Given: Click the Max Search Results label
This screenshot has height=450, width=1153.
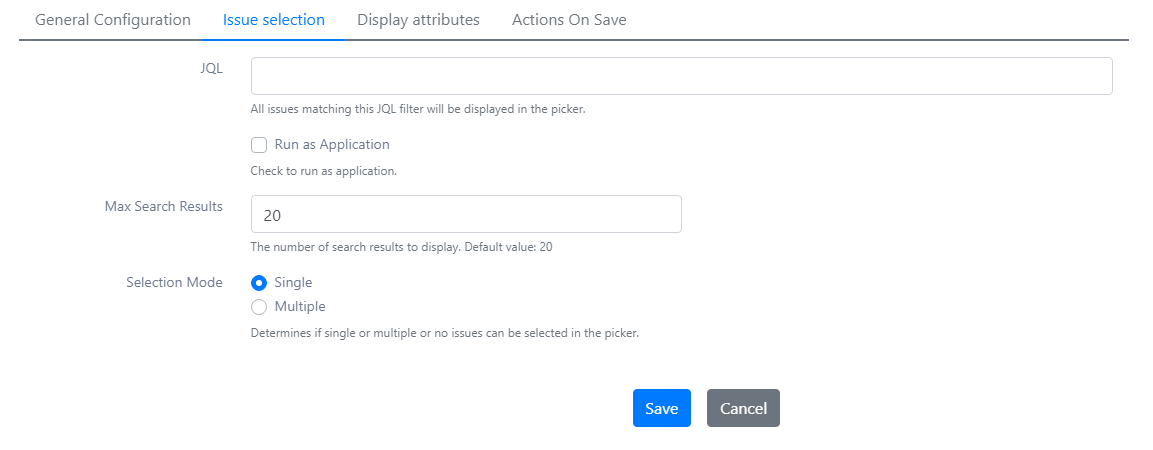Looking at the screenshot, I should click(x=163, y=206).
